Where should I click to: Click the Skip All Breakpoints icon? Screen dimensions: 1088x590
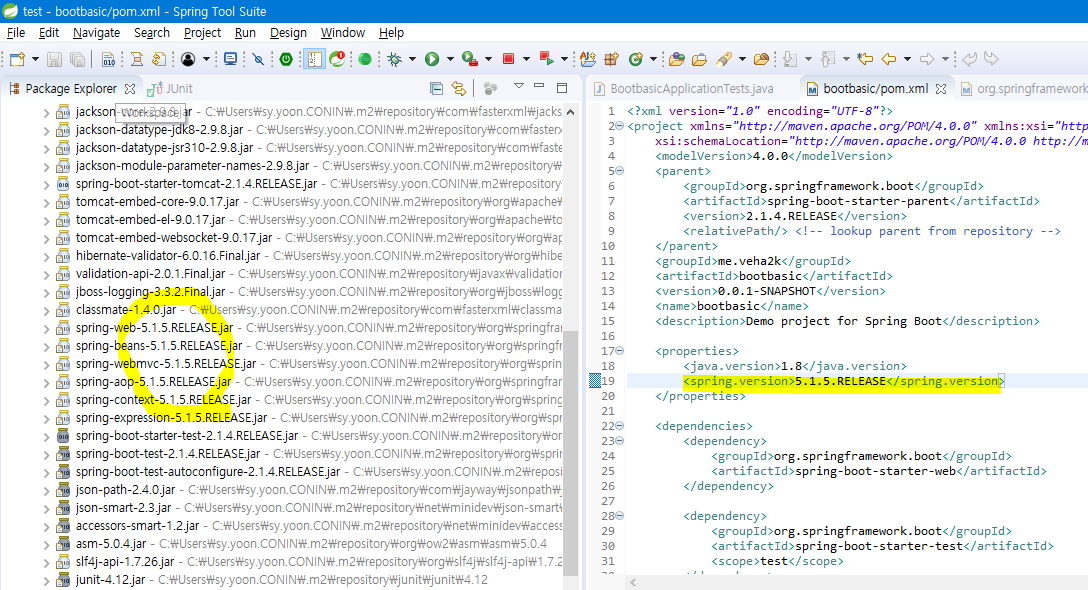click(259, 59)
